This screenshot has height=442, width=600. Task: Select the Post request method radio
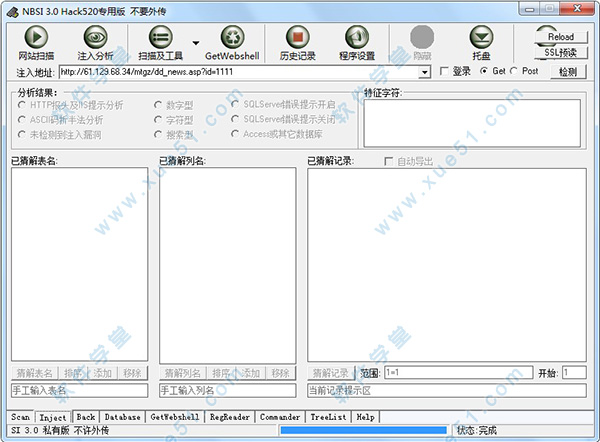[514, 71]
